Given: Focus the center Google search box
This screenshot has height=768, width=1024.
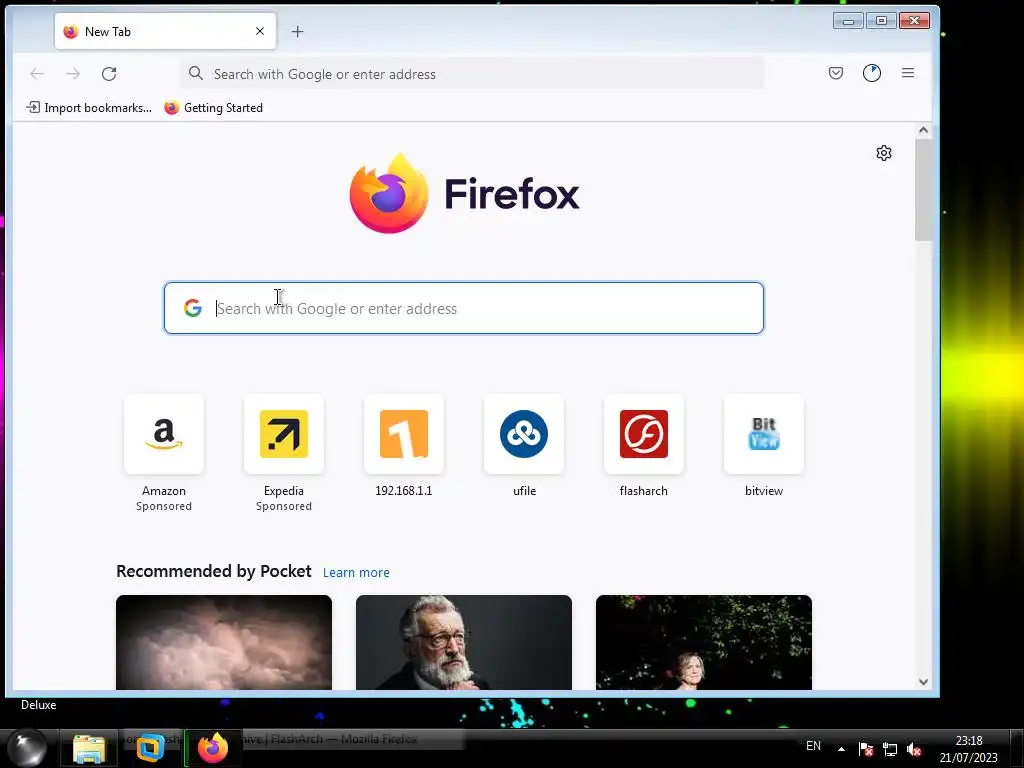Looking at the screenshot, I should pos(464,308).
